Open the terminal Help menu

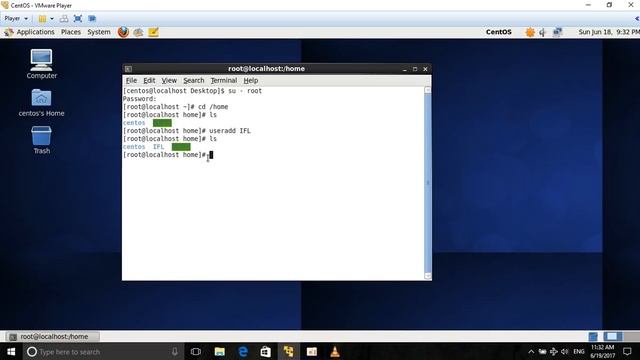(251, 80)
